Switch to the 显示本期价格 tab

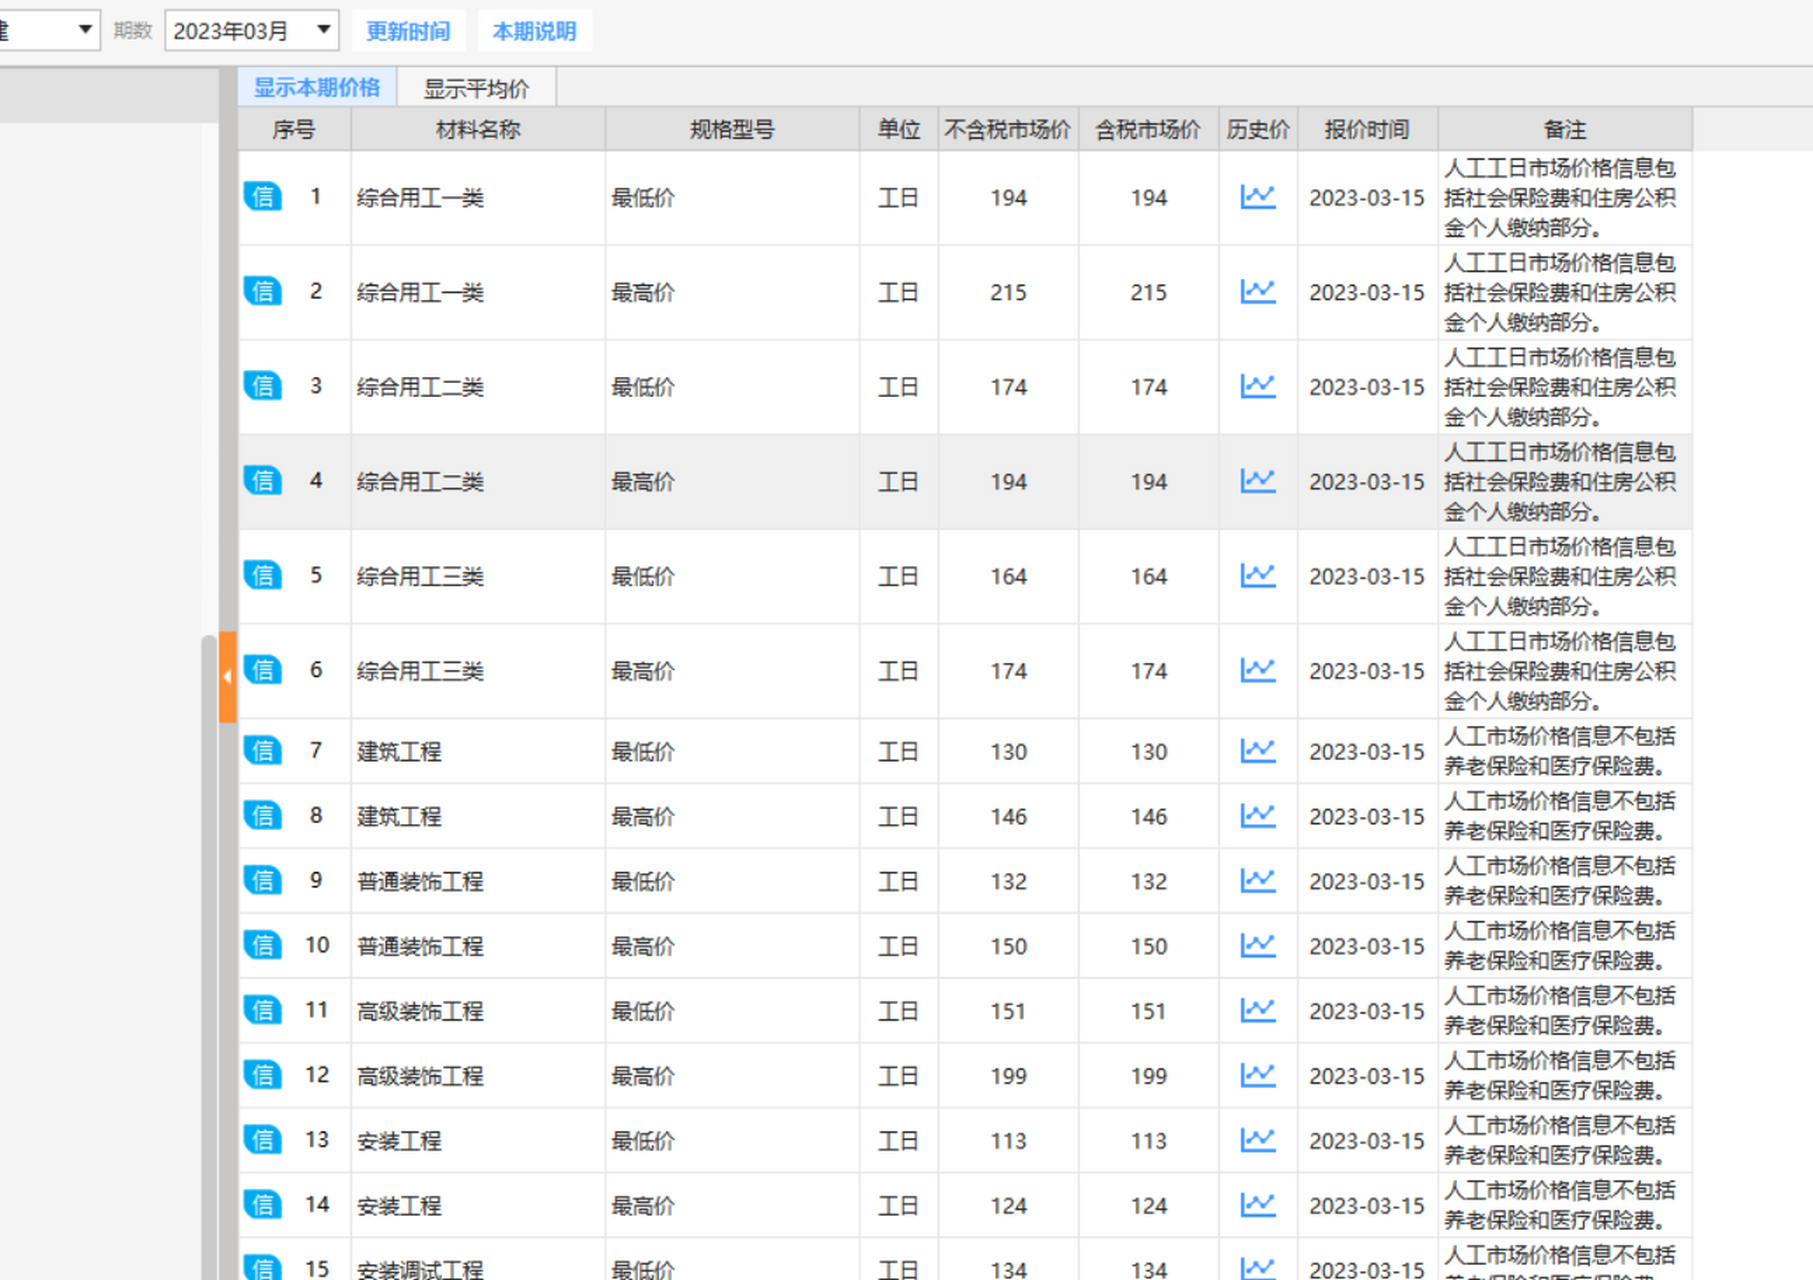[317, 88]
